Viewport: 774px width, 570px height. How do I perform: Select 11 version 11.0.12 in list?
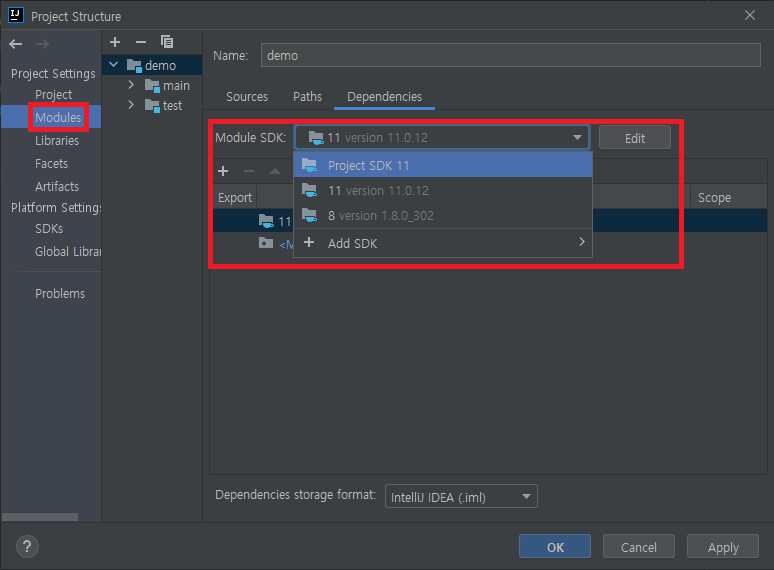coord(443,190)
